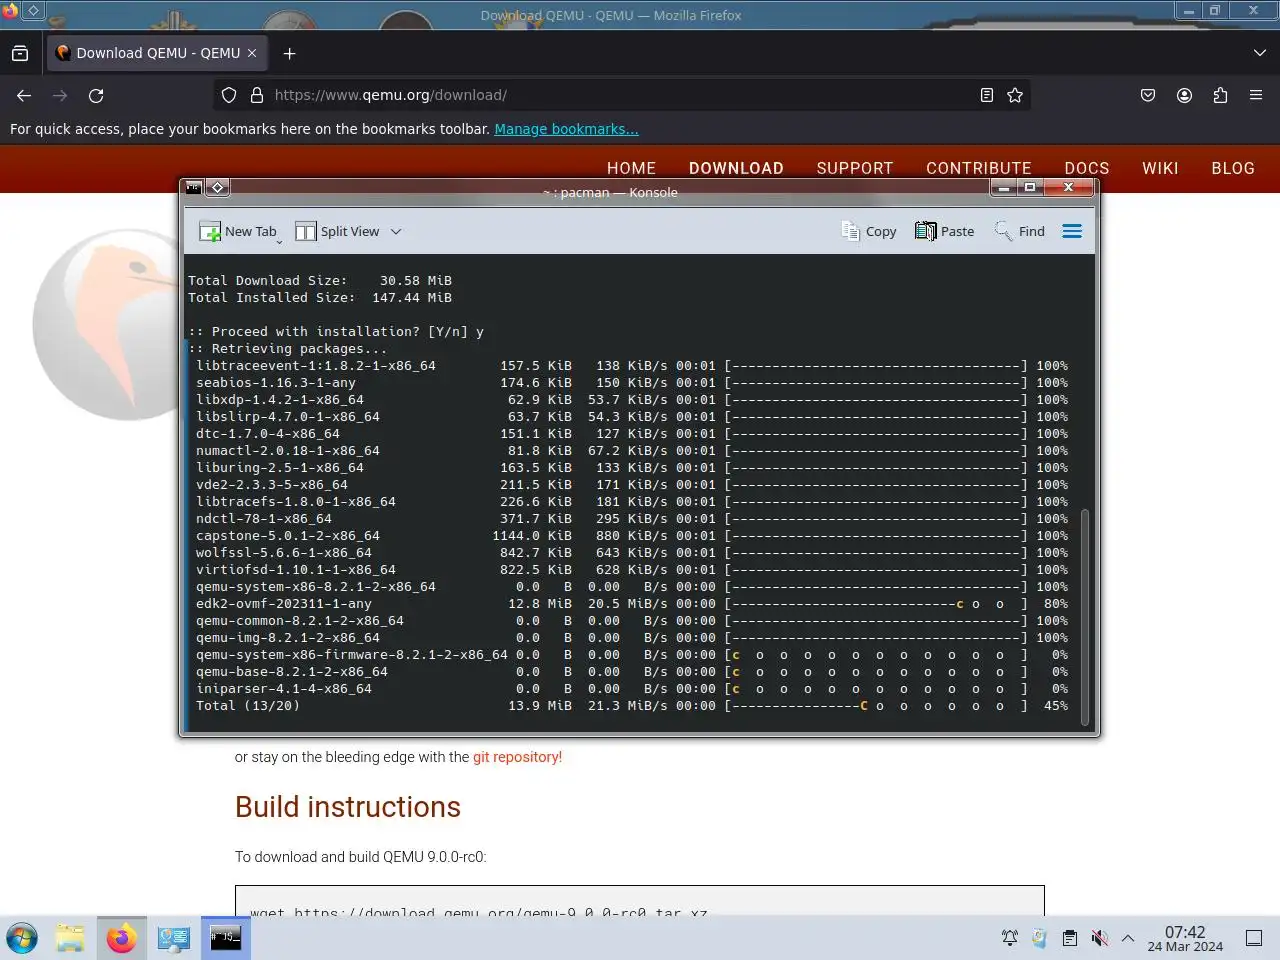The image size is (1280, 960).
Task: Toggle reader view in address bar
Action: pos(987,95)
